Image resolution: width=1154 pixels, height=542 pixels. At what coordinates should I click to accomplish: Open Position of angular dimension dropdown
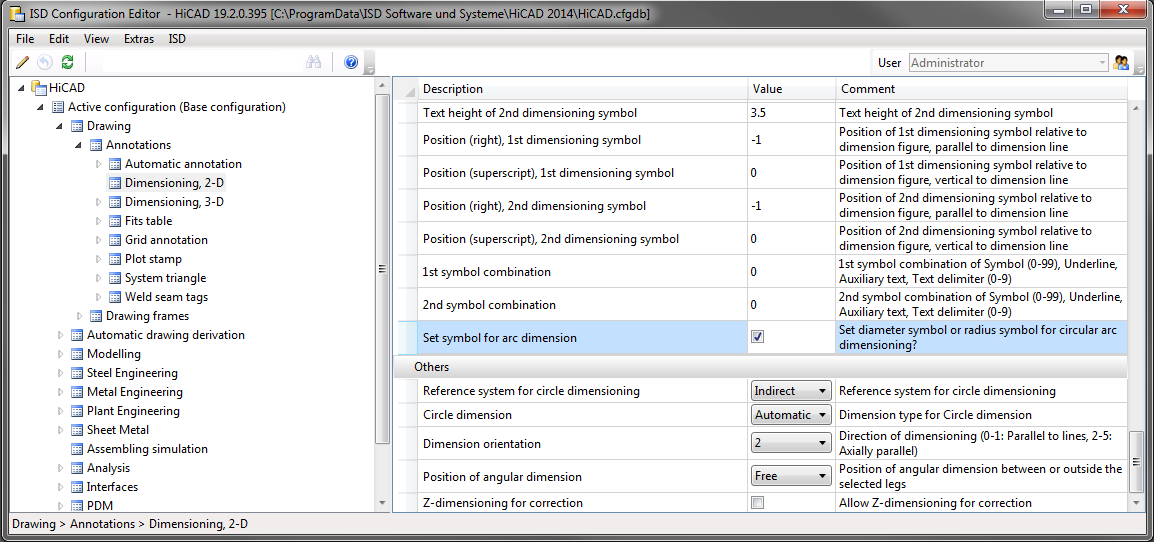(x=791, y=477)
